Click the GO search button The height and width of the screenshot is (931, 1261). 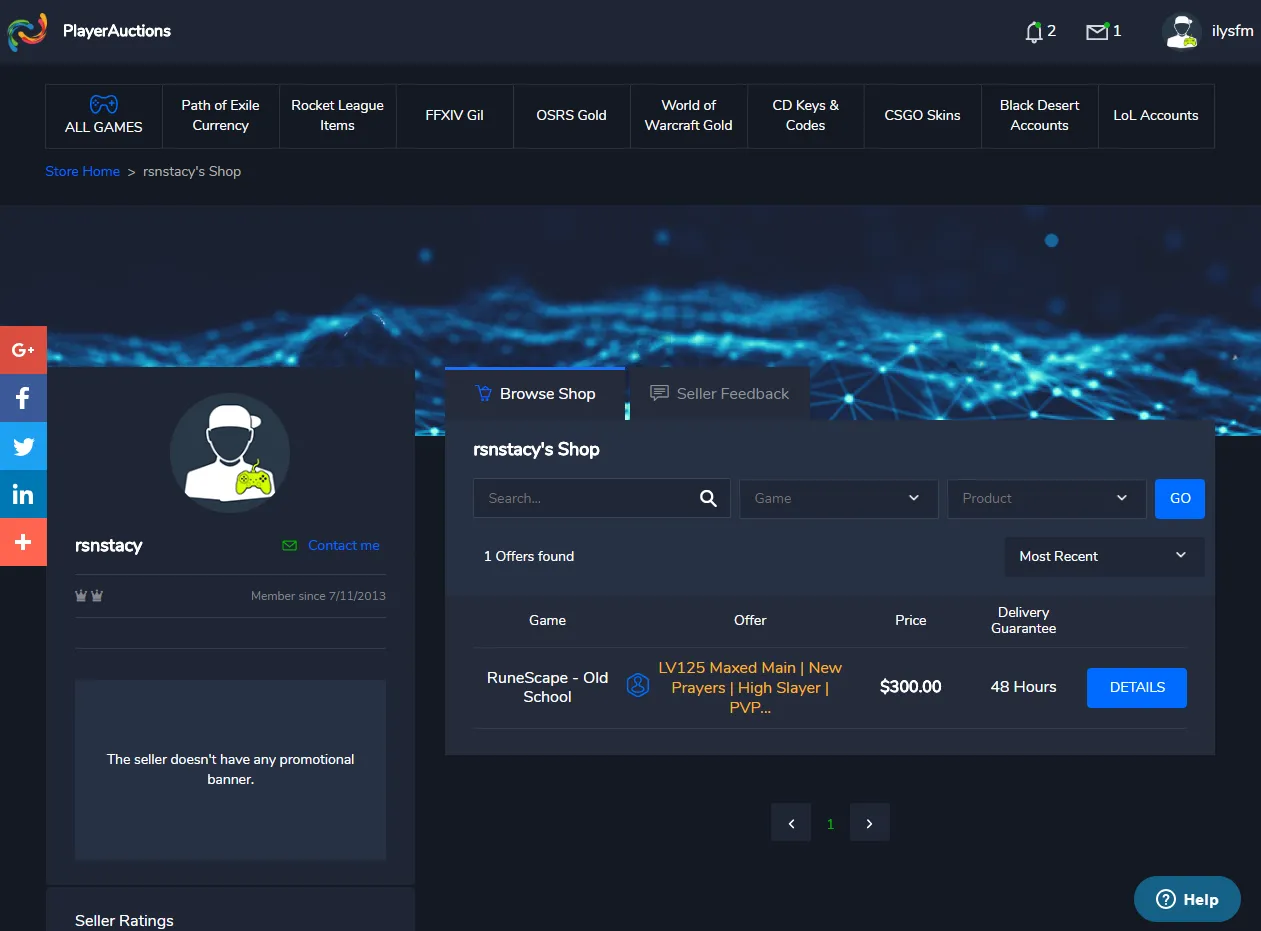1180,498
